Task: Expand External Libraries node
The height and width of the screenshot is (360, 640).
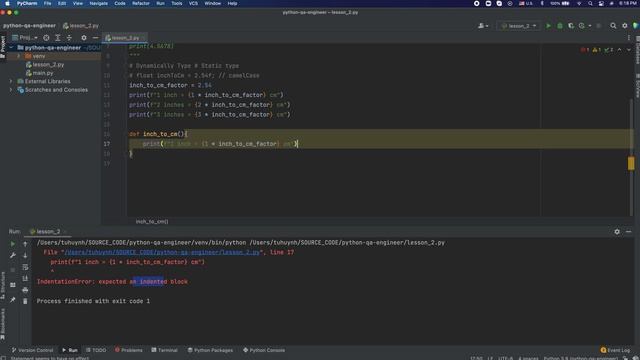Action: (11, 81)
